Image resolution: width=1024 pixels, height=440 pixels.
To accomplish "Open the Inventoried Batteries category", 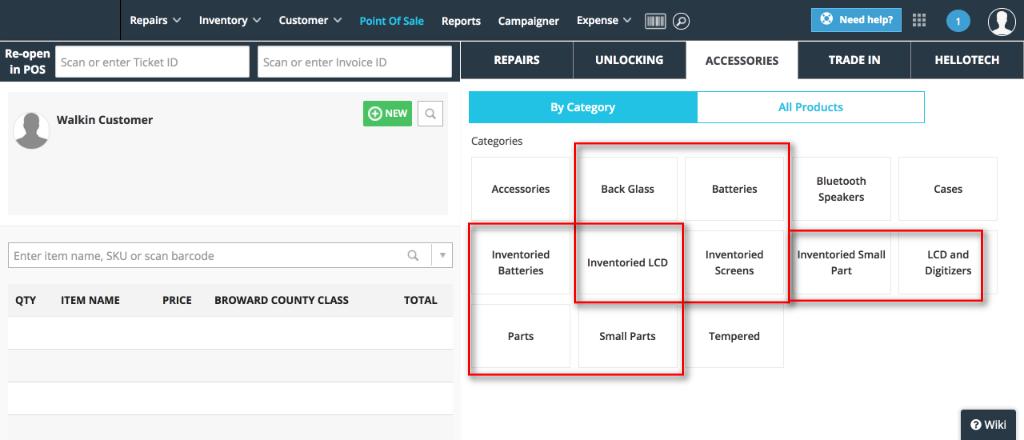I will (520, 262).
